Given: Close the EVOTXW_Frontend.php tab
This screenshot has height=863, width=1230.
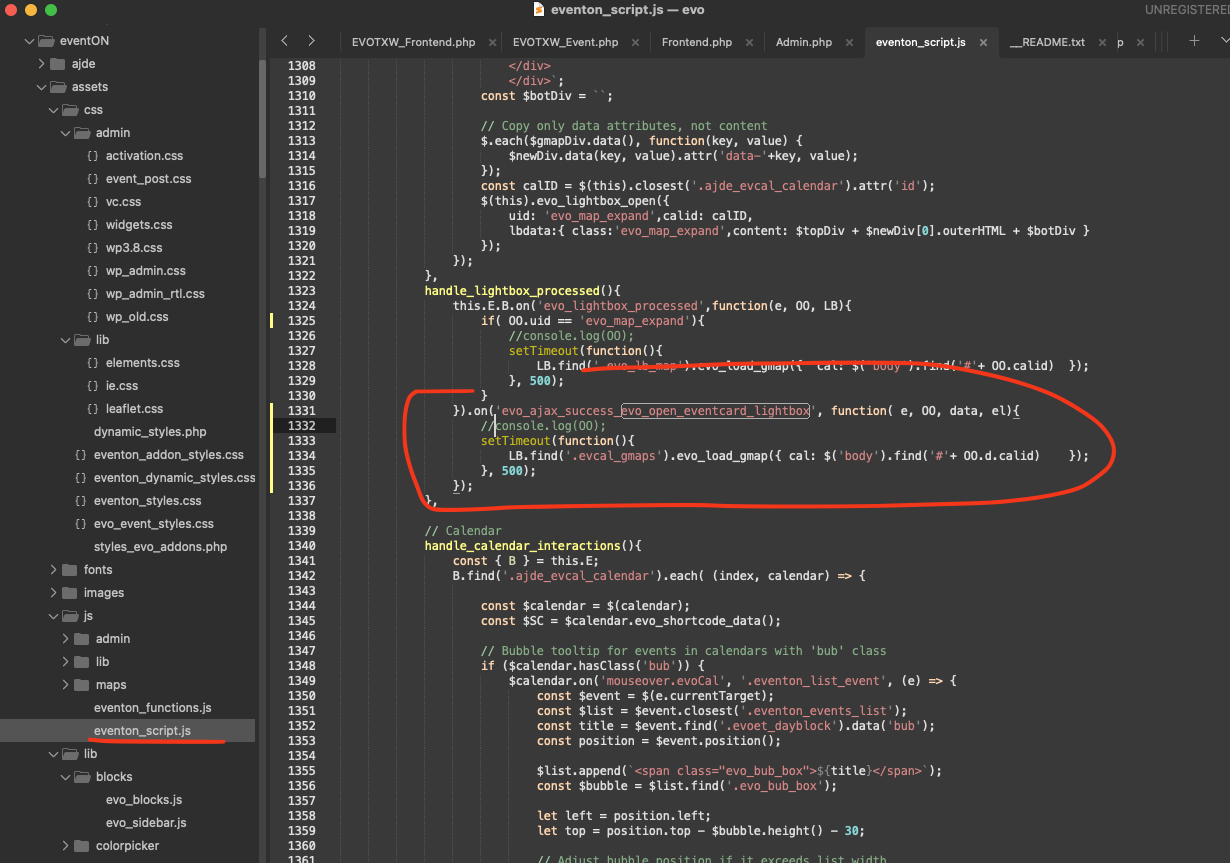Looking at the screenshot, I should (492, 43).
